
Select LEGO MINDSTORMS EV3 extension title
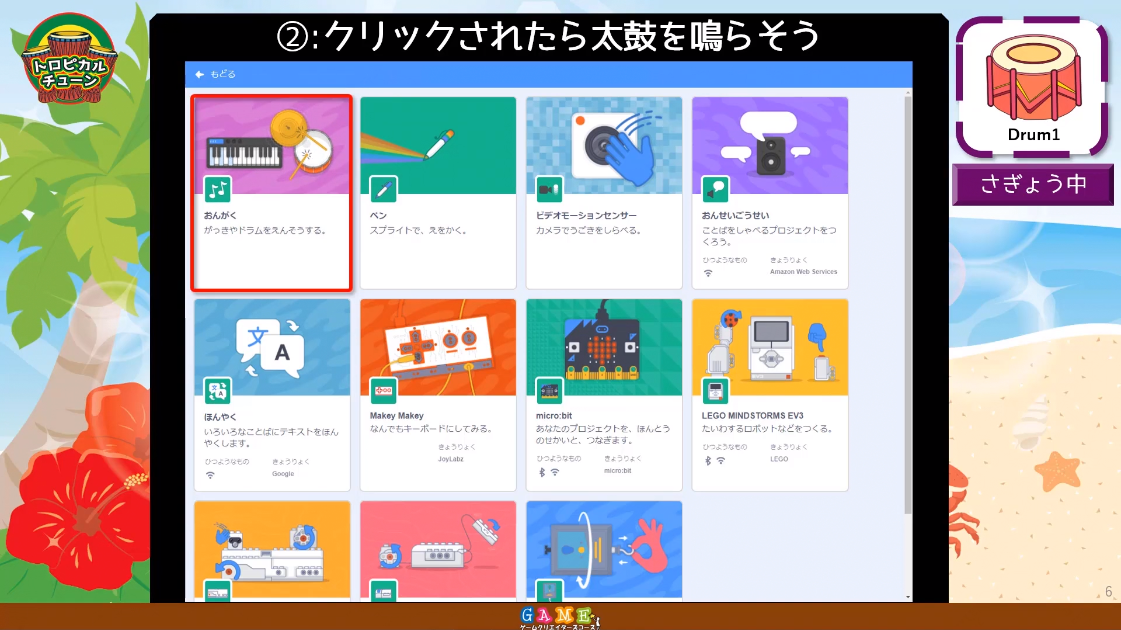tap(753, 415)
